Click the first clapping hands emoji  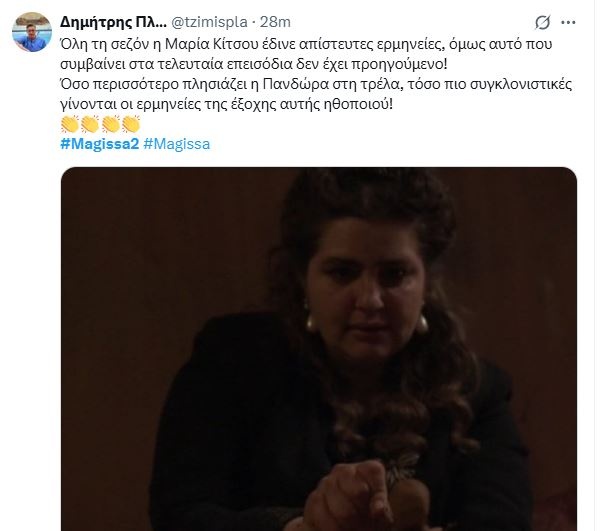coord(70,124)
